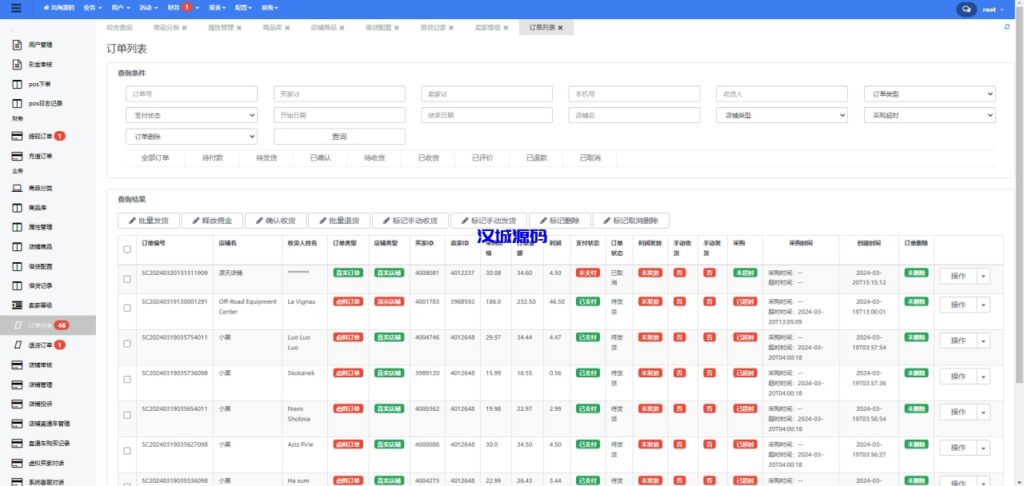
Task: Open the 支付状态 dropdown filter
Action: click(x=191, y=115)
